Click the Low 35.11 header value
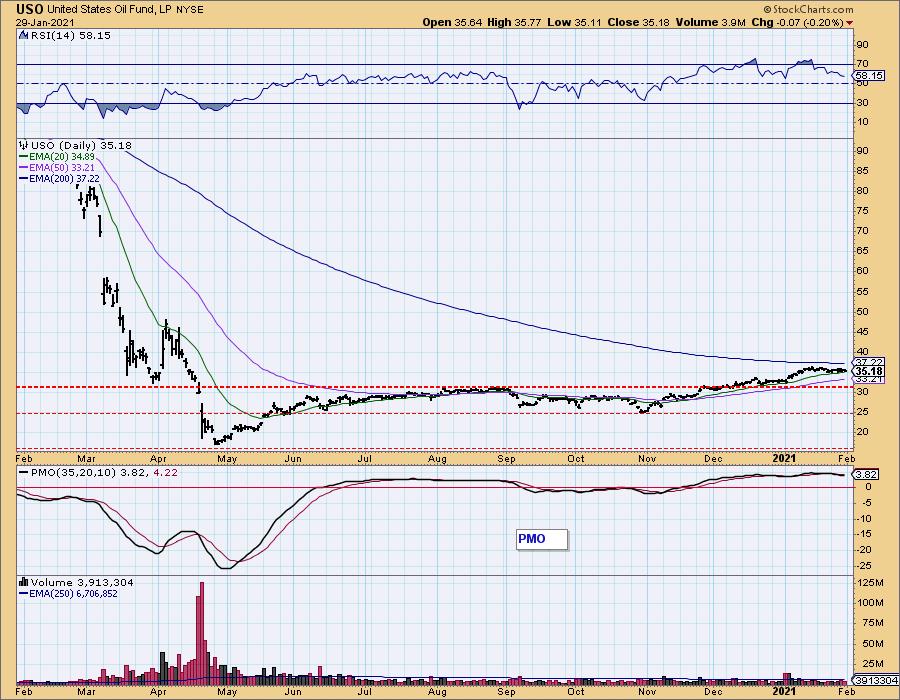 (x=574, y=22)
